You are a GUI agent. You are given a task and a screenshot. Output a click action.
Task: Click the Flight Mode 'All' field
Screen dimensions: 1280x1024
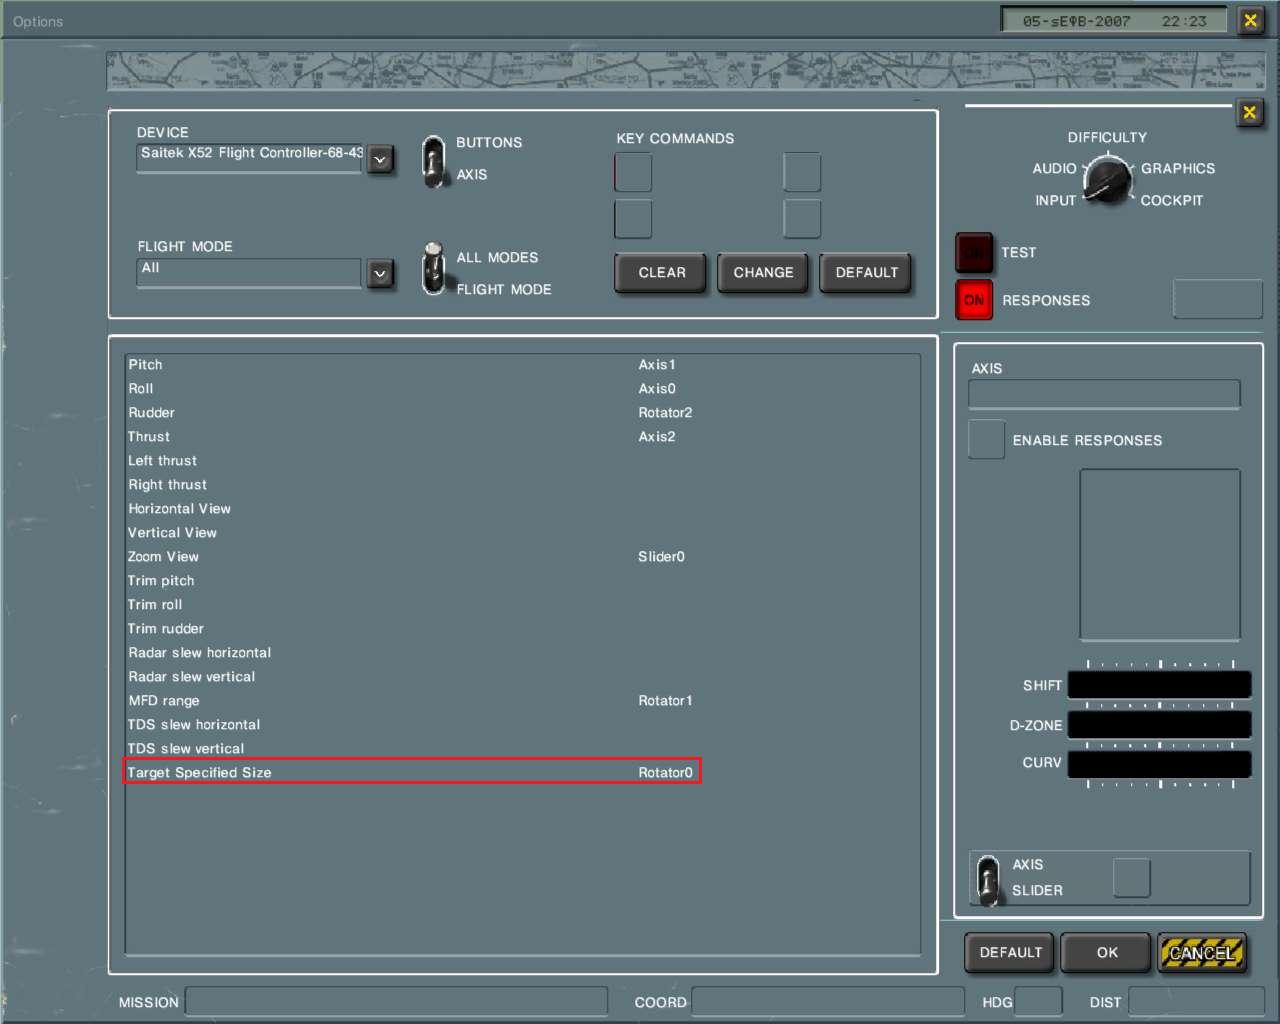249,273
